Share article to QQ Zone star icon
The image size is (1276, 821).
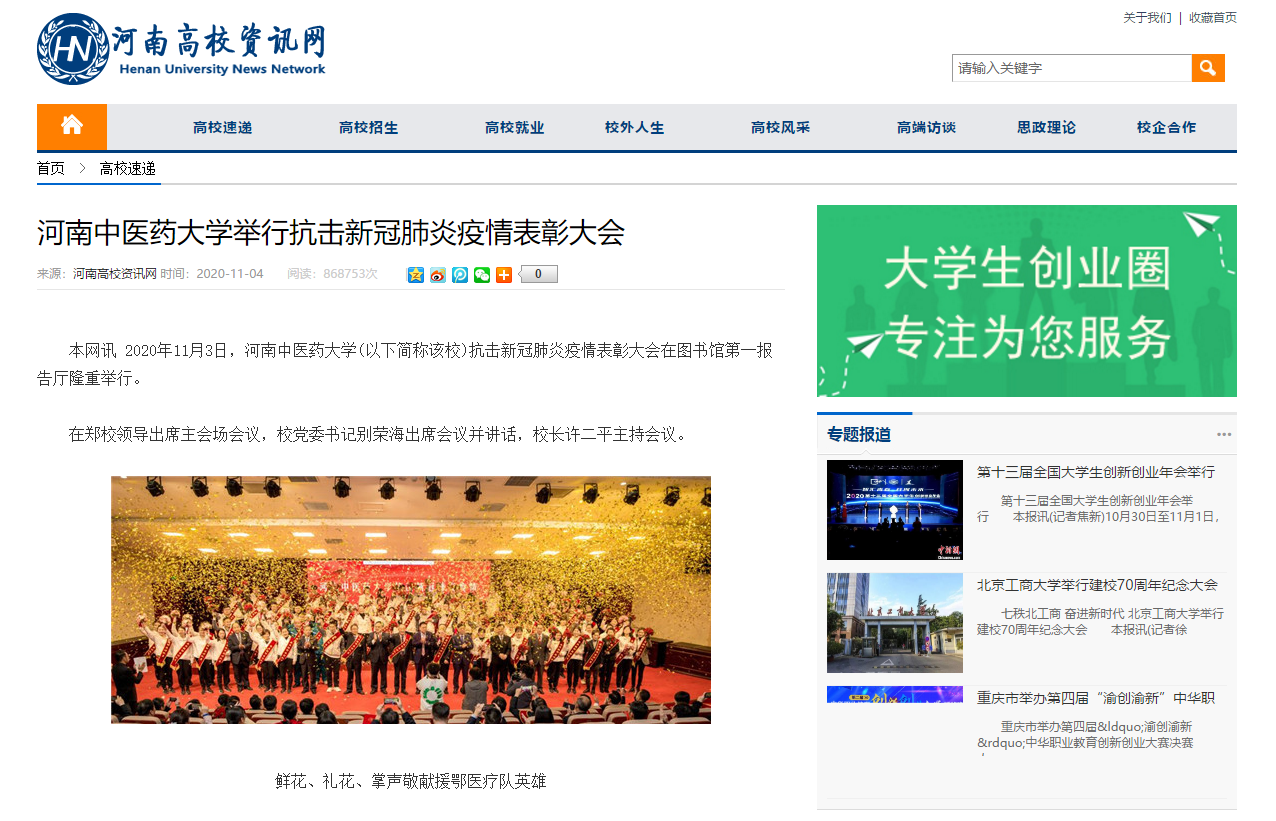click(416, 274)
